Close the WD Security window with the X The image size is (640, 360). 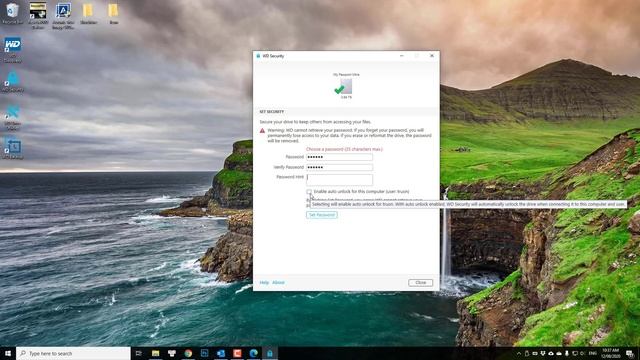point(432,56)
